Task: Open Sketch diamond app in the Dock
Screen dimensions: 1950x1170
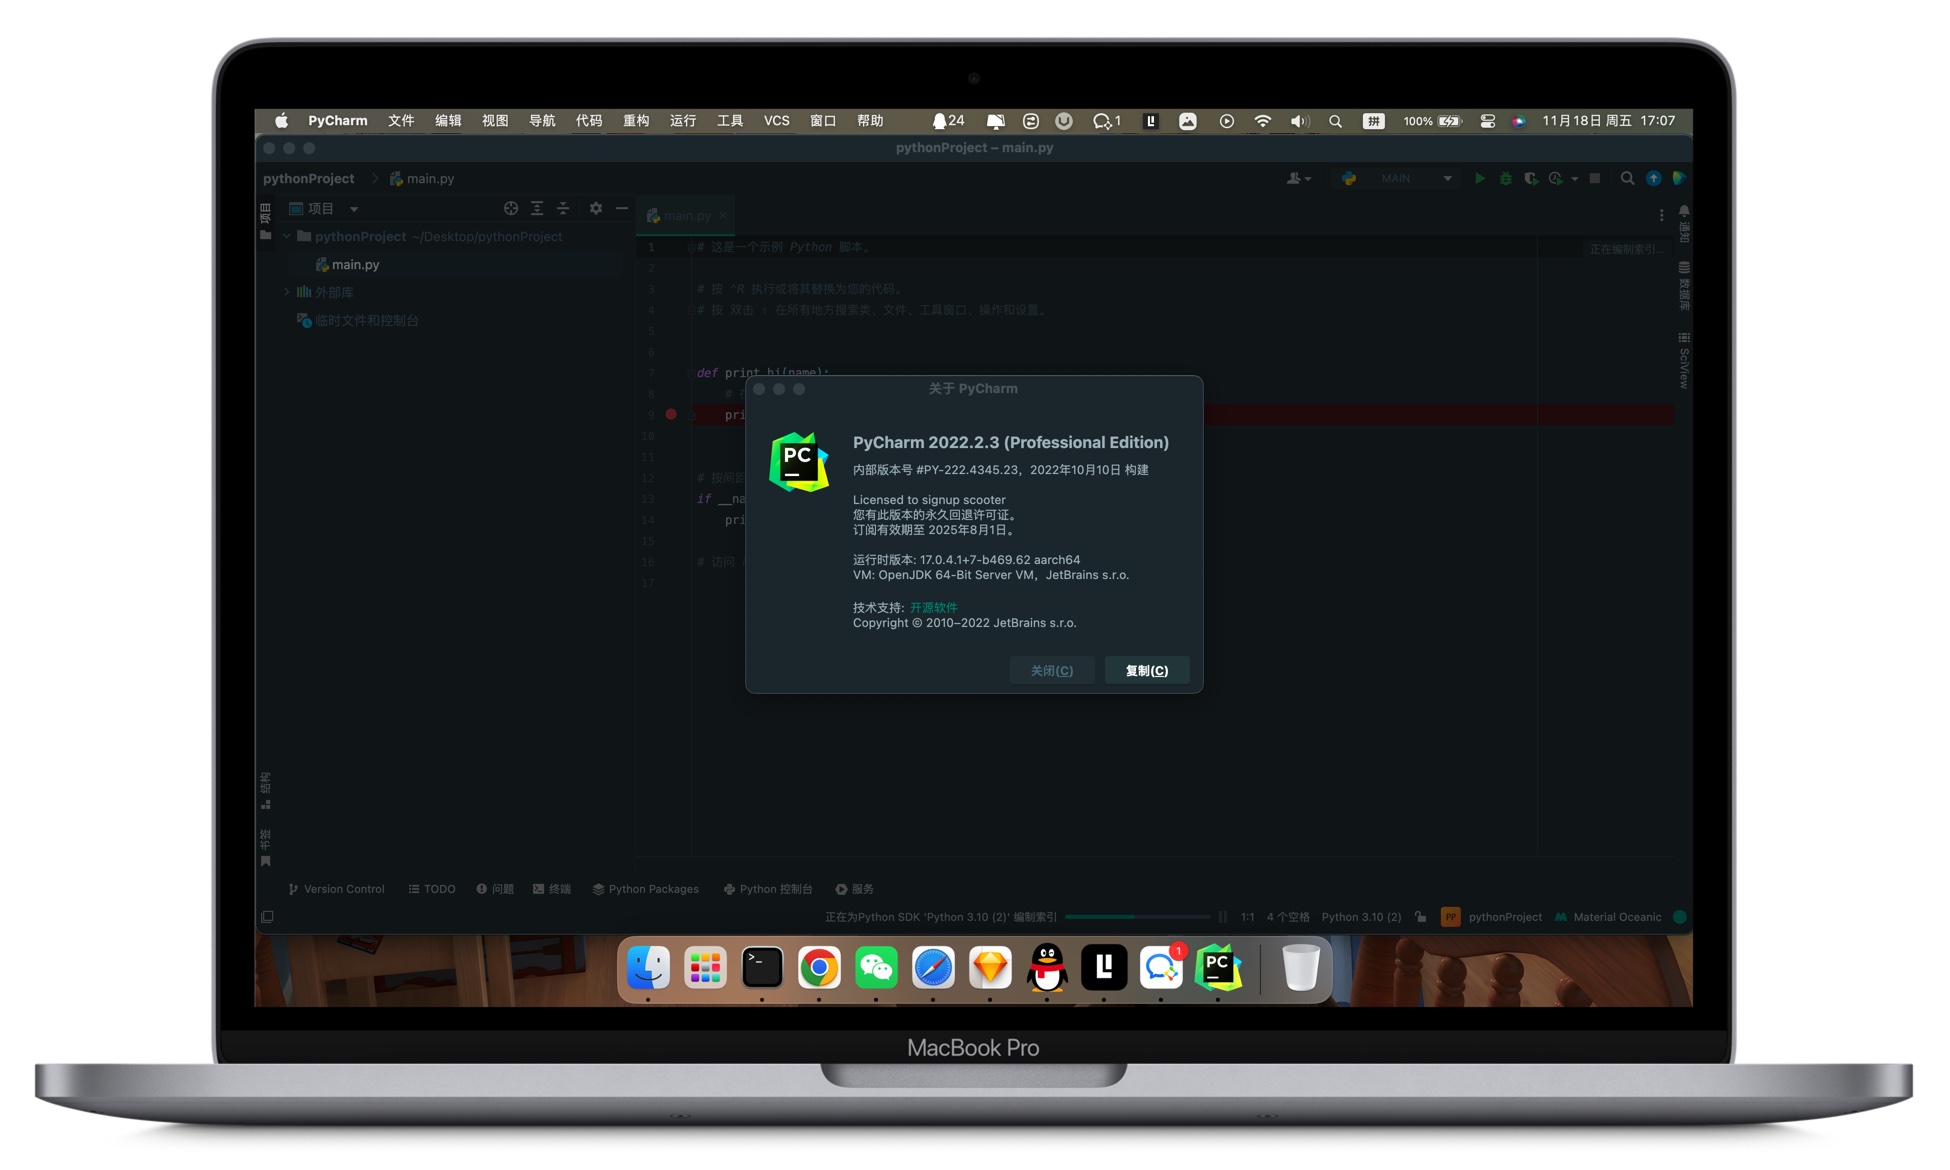Action: click(990, 967)
